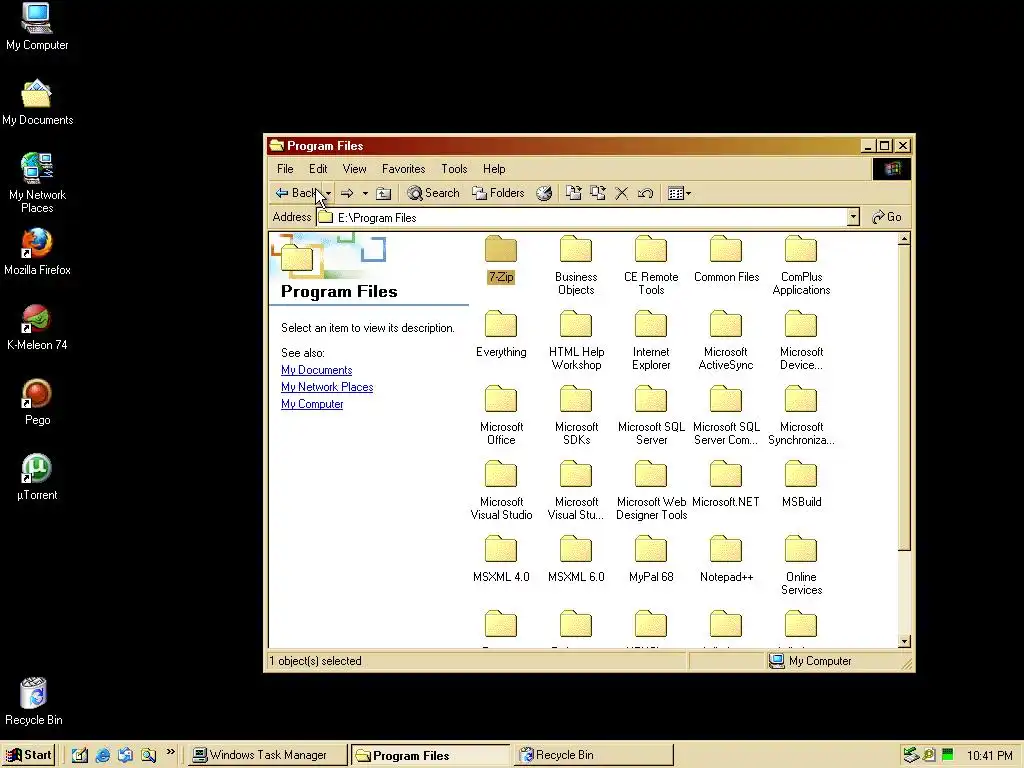Click the History toolbar icon
Viewport: 1024px width, 768px height.
(544, 193)
